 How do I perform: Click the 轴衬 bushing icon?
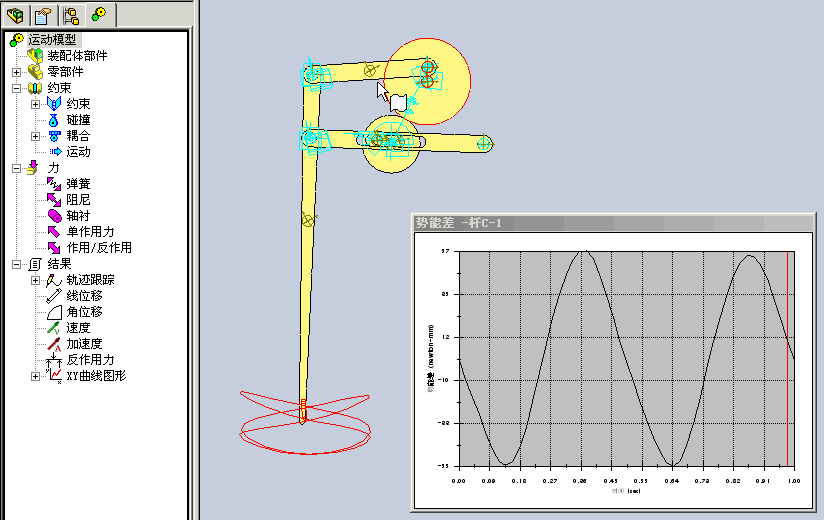(x=54, y=216)
